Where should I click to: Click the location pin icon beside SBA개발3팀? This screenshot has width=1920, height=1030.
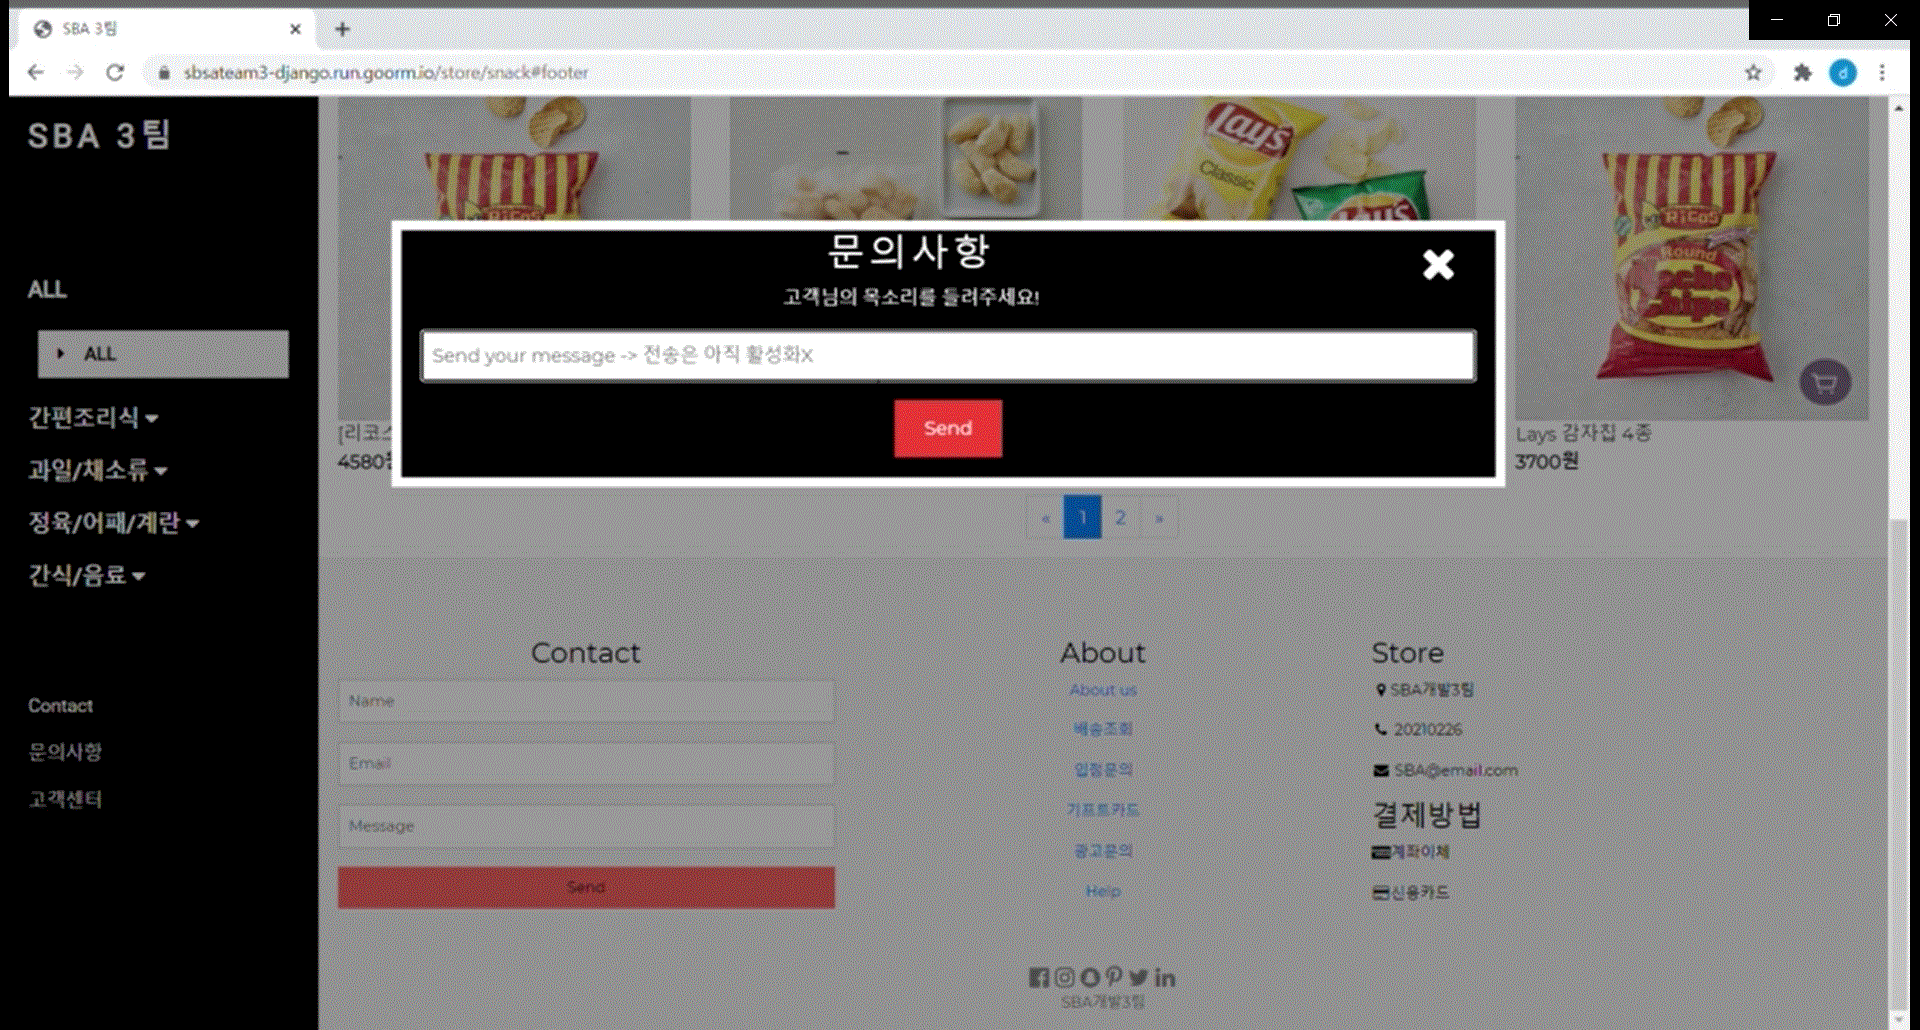click(1381, 689)
